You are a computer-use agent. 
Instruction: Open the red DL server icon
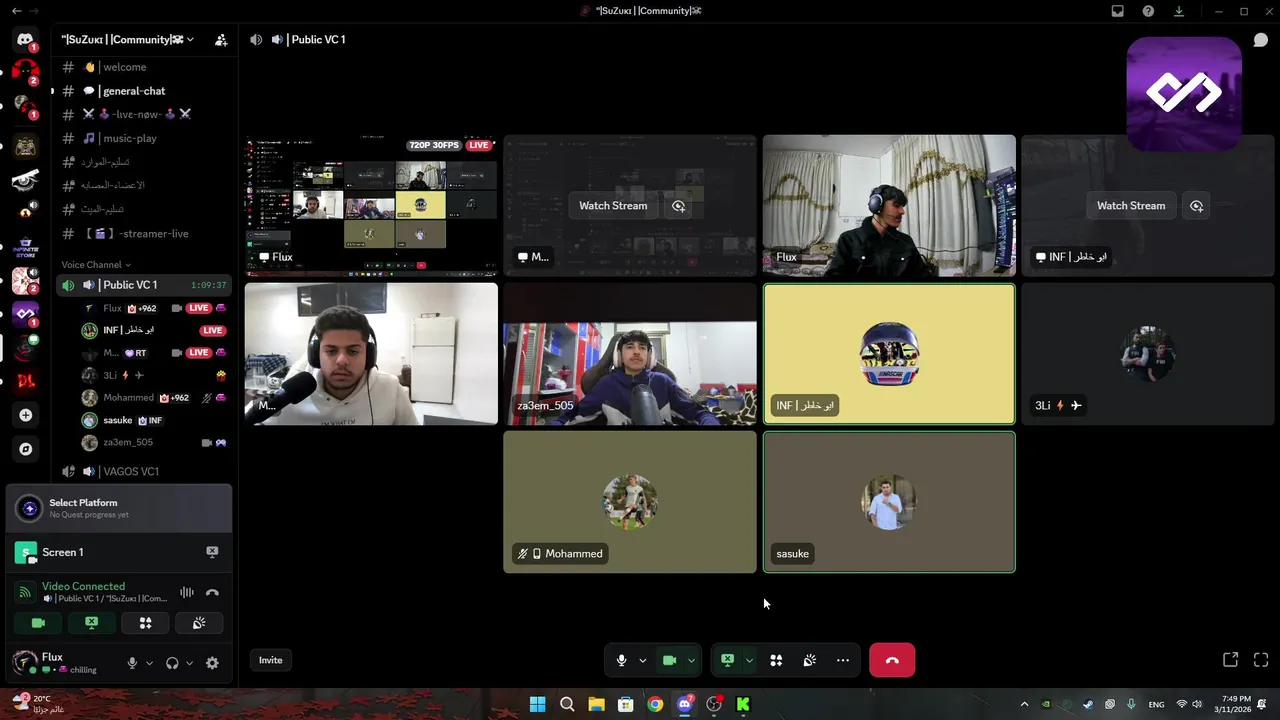point(25,381)
